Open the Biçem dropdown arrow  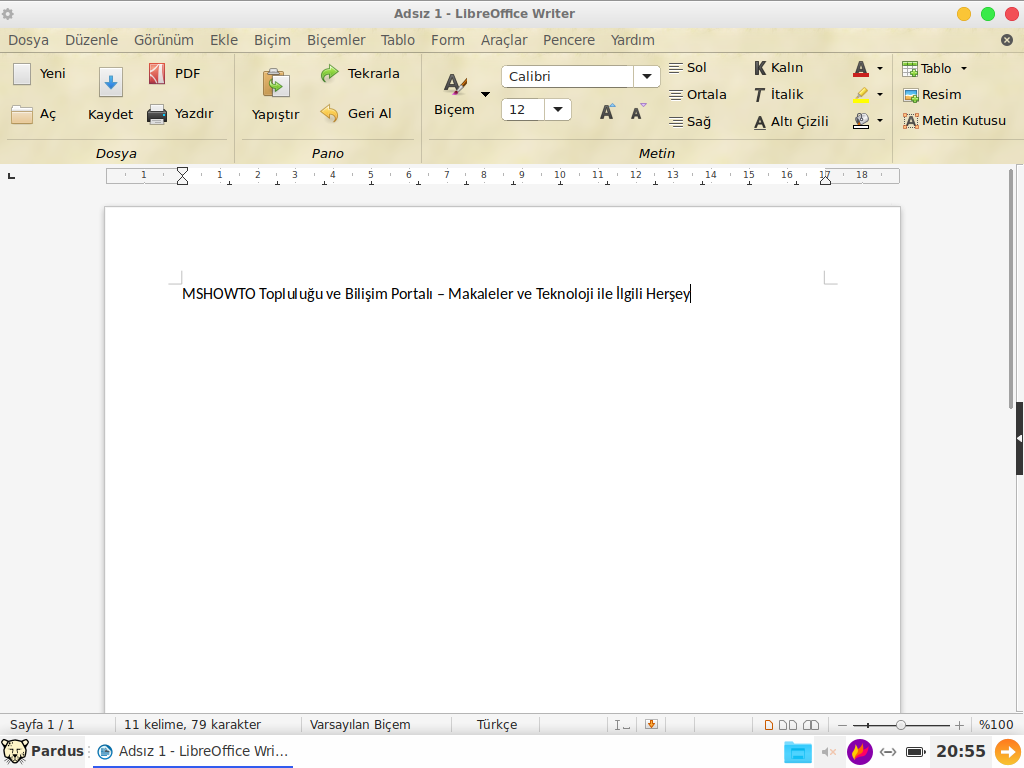point(485,95)
